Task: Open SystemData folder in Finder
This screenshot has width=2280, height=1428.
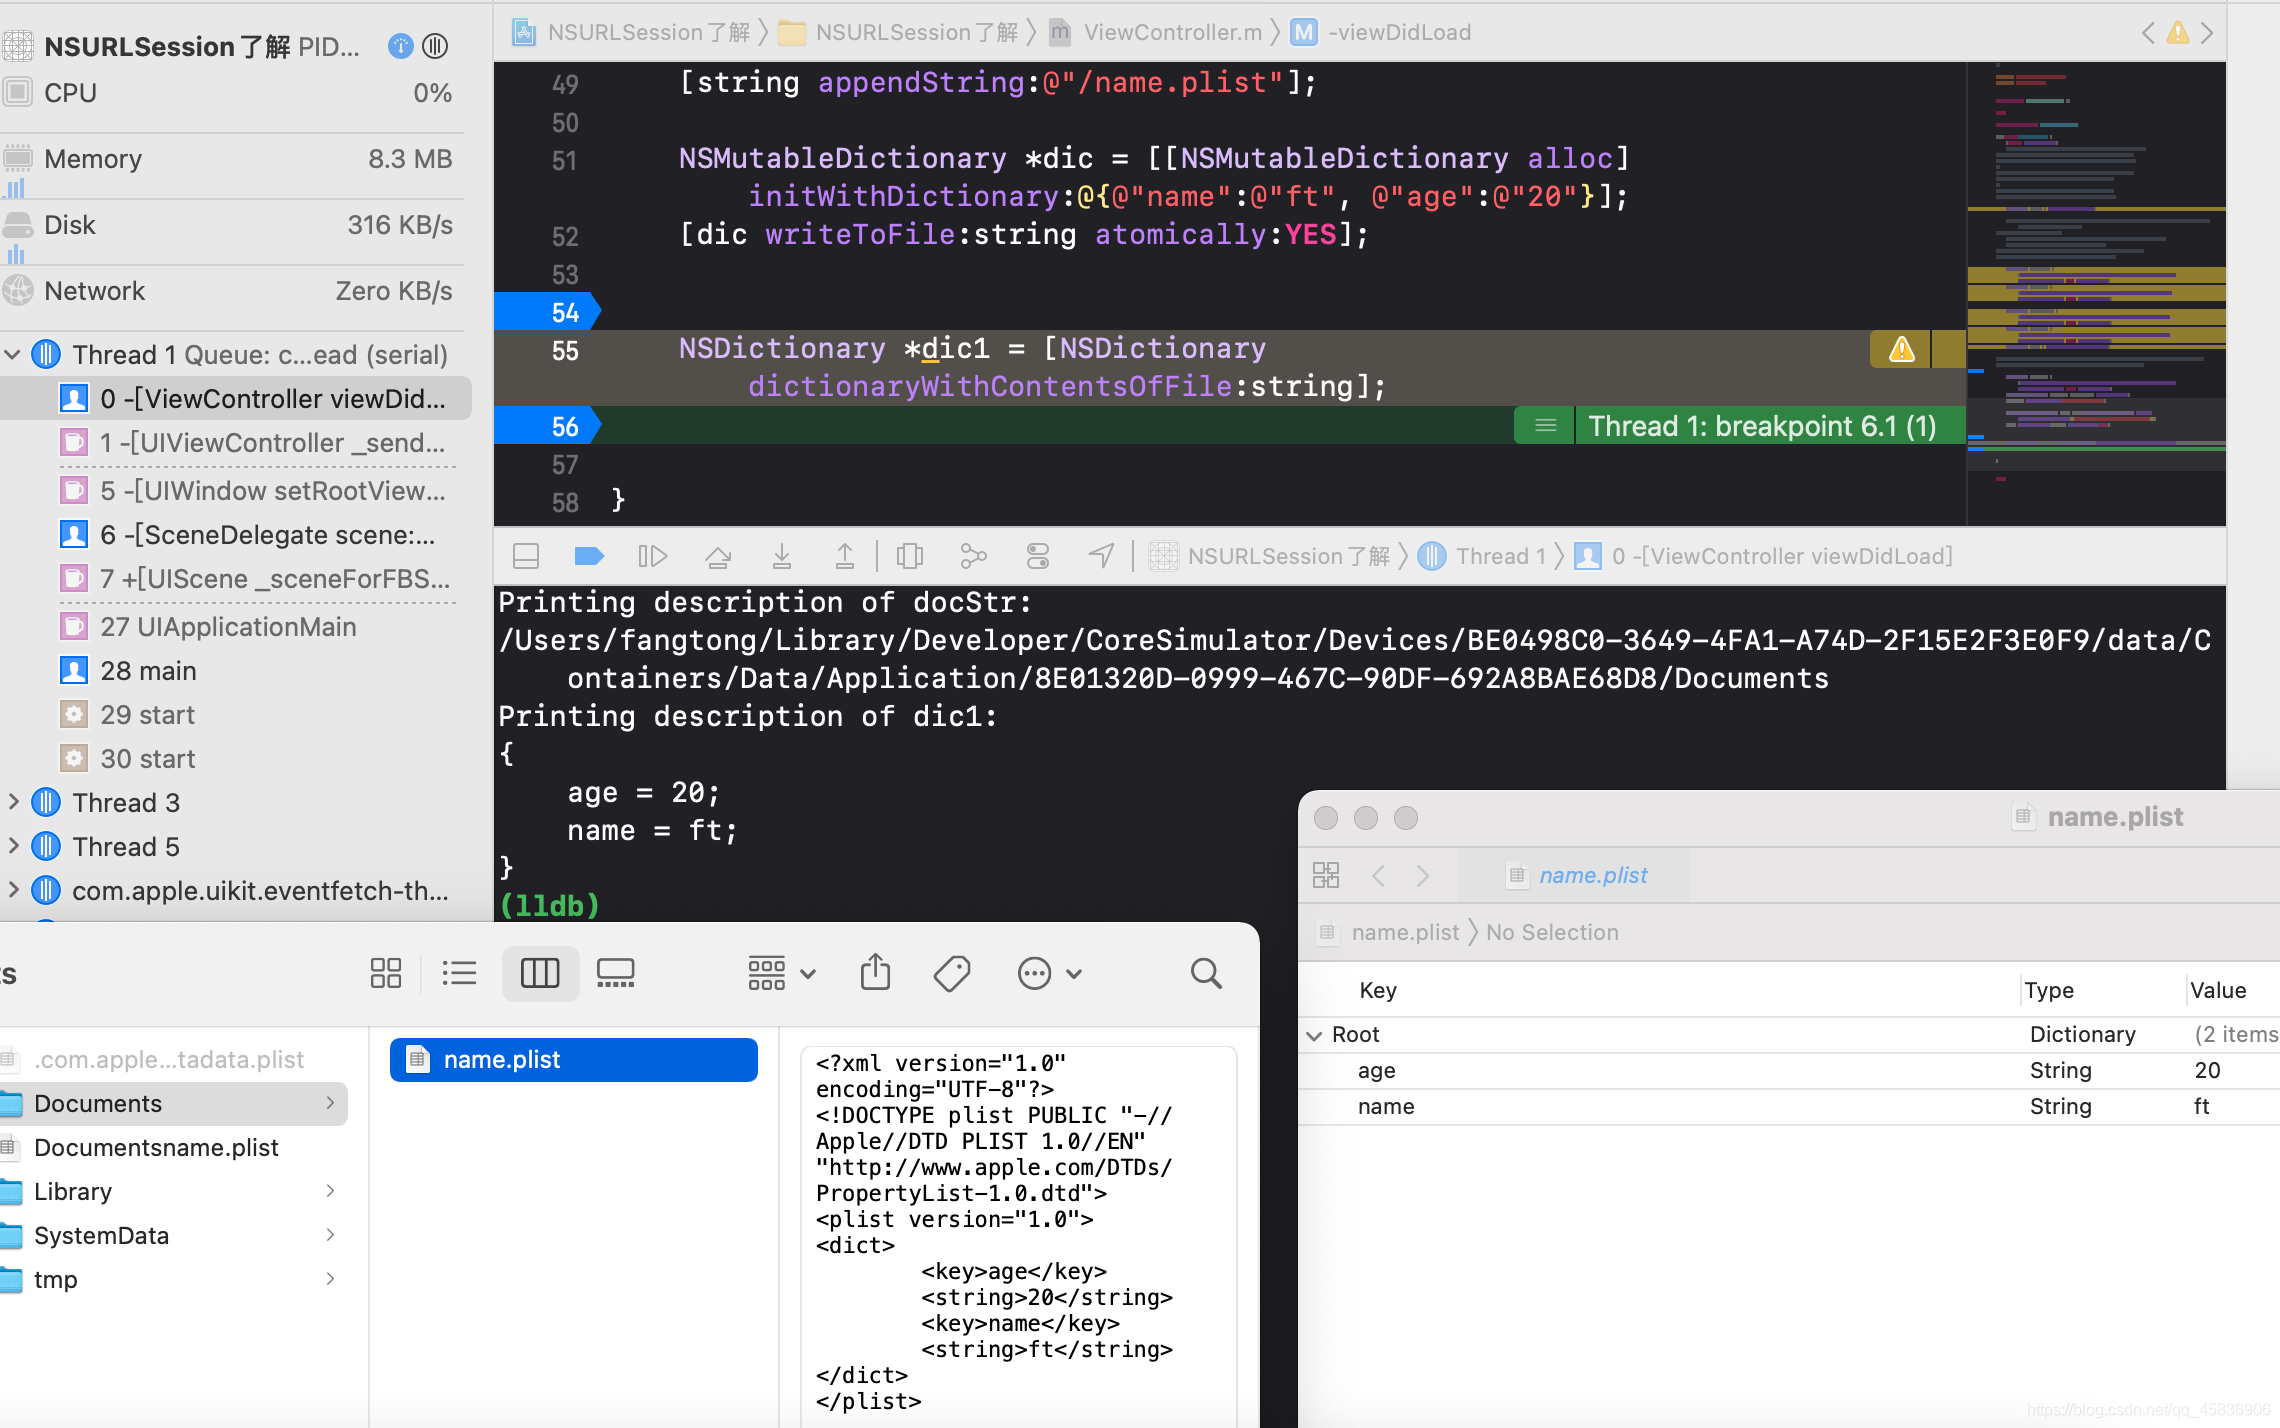Action: (x=174, y=1235)
